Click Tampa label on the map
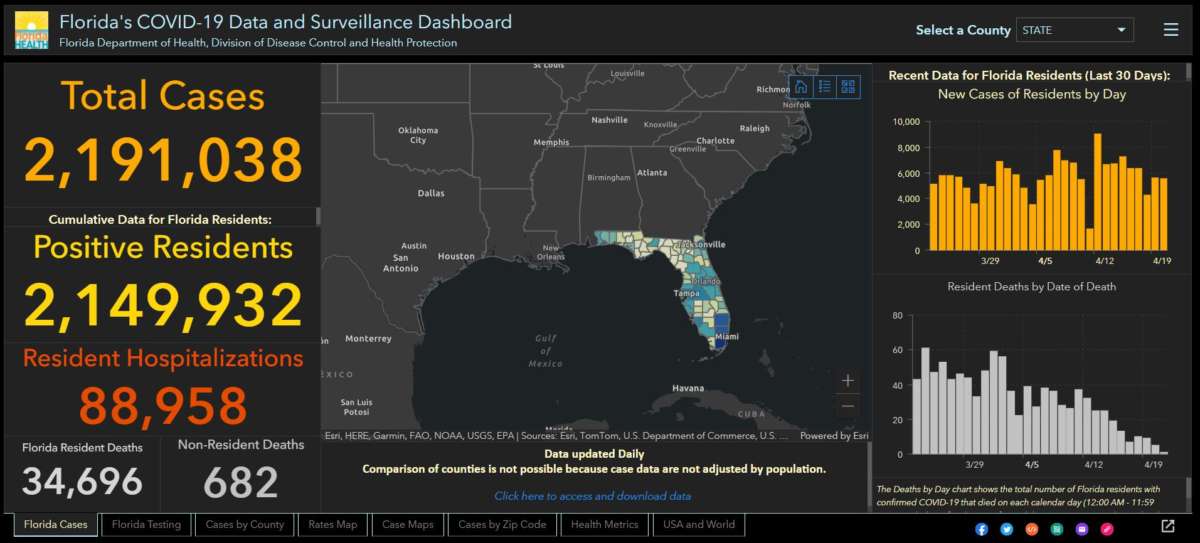This screenshot has width=1200, height=543. [685, 293]
